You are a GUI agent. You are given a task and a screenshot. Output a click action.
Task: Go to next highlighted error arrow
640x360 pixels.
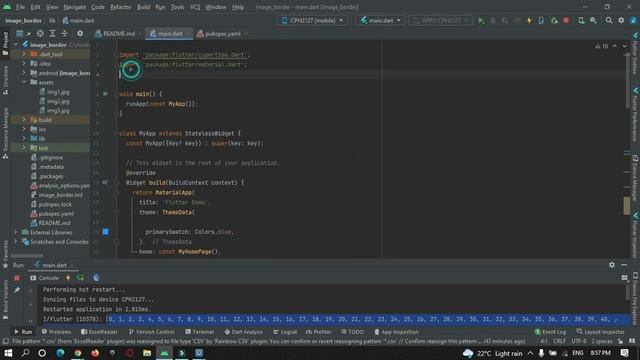[624, 46]
